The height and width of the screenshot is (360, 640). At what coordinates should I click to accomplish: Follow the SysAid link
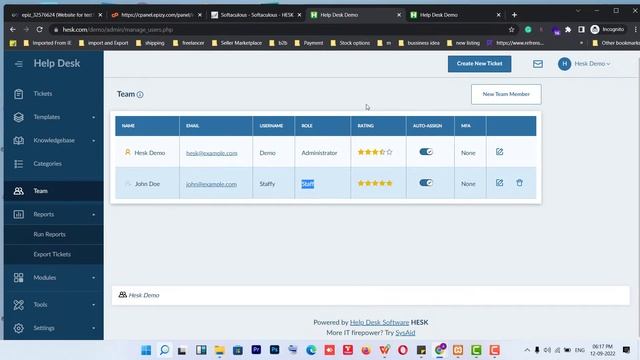pyautogui.click(x=405, y=333)
